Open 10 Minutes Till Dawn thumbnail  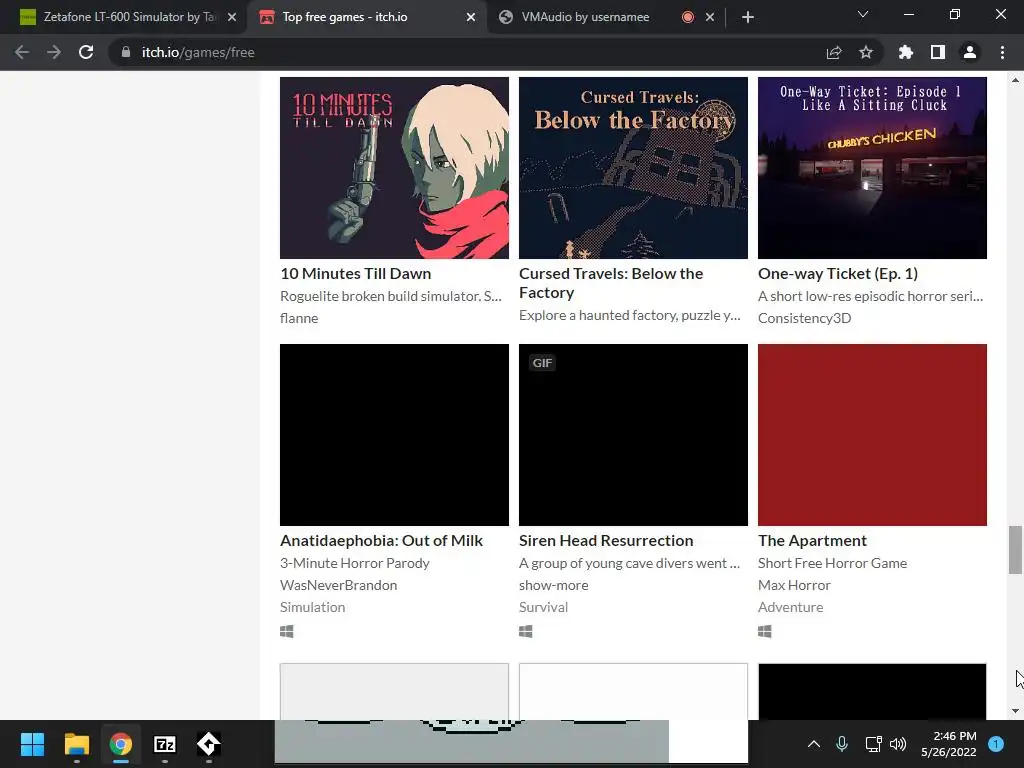click(x=394, y=168)
